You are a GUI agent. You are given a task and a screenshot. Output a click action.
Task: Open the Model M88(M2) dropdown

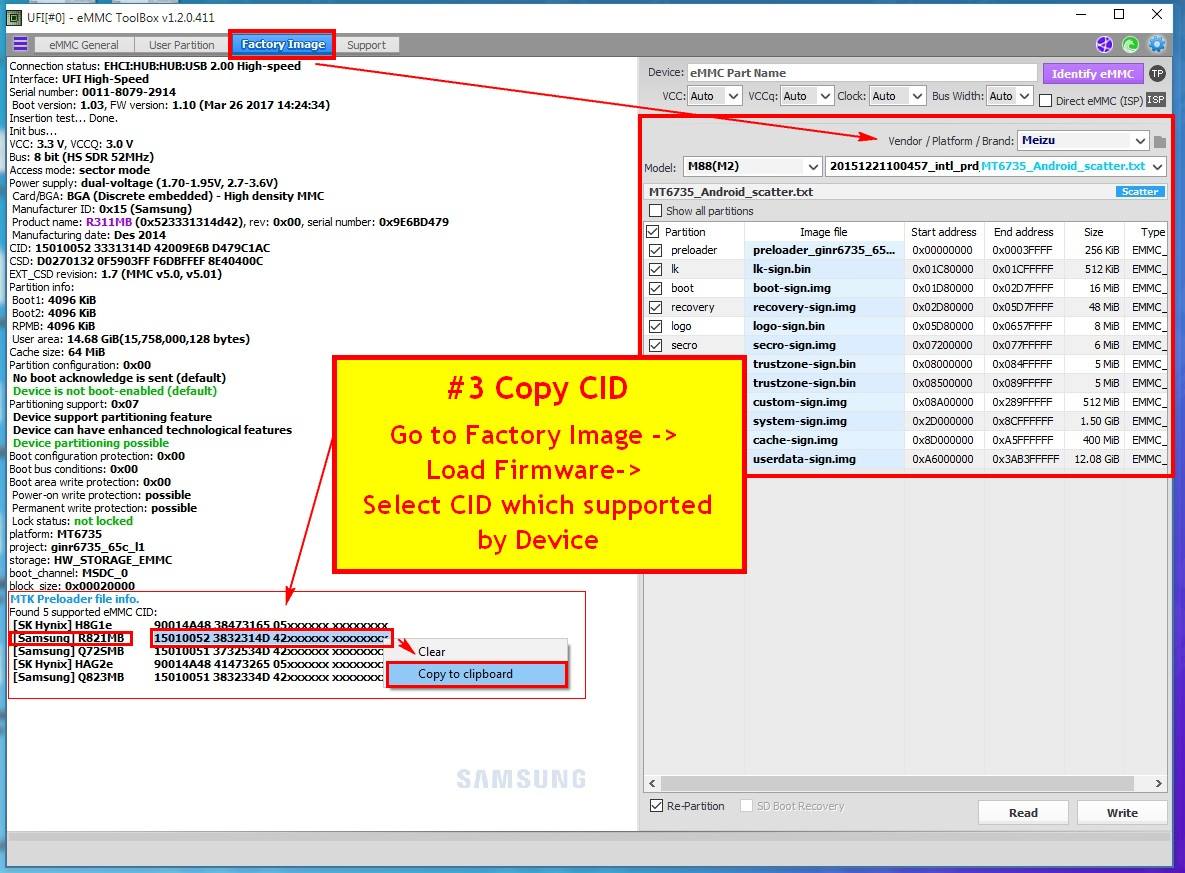[752, 166]
